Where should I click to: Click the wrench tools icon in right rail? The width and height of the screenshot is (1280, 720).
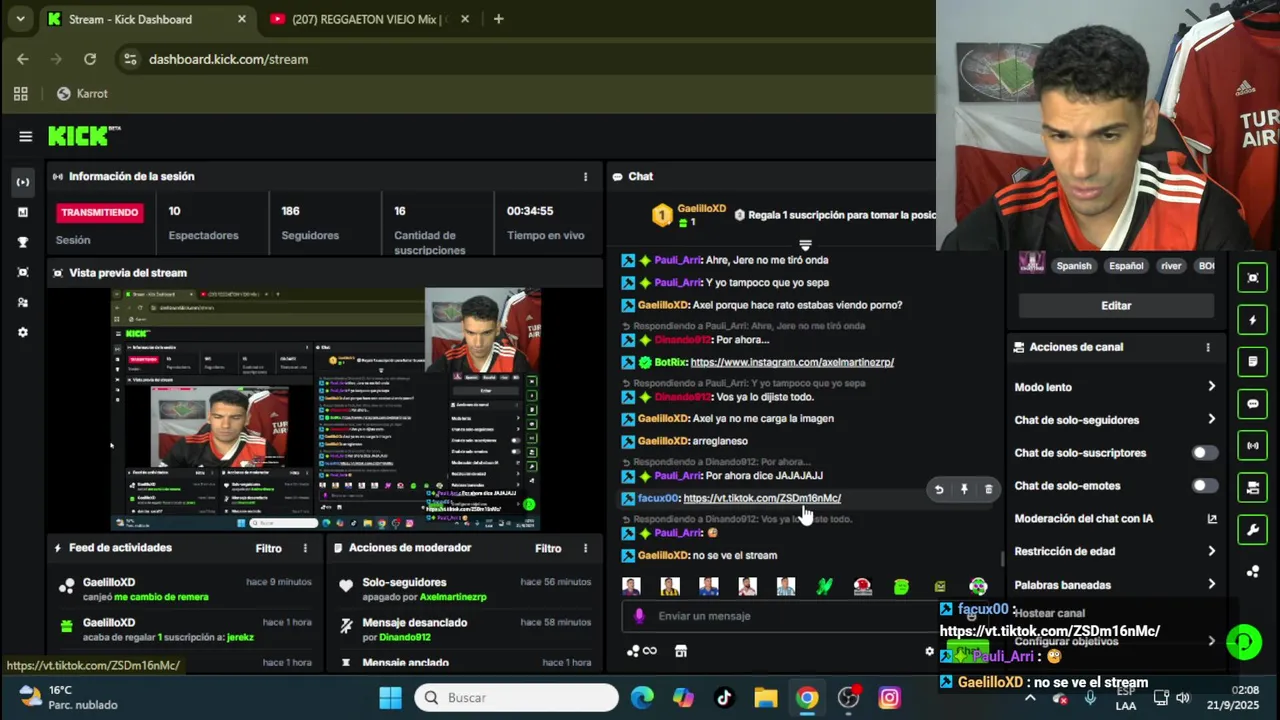coord(1253,529)
